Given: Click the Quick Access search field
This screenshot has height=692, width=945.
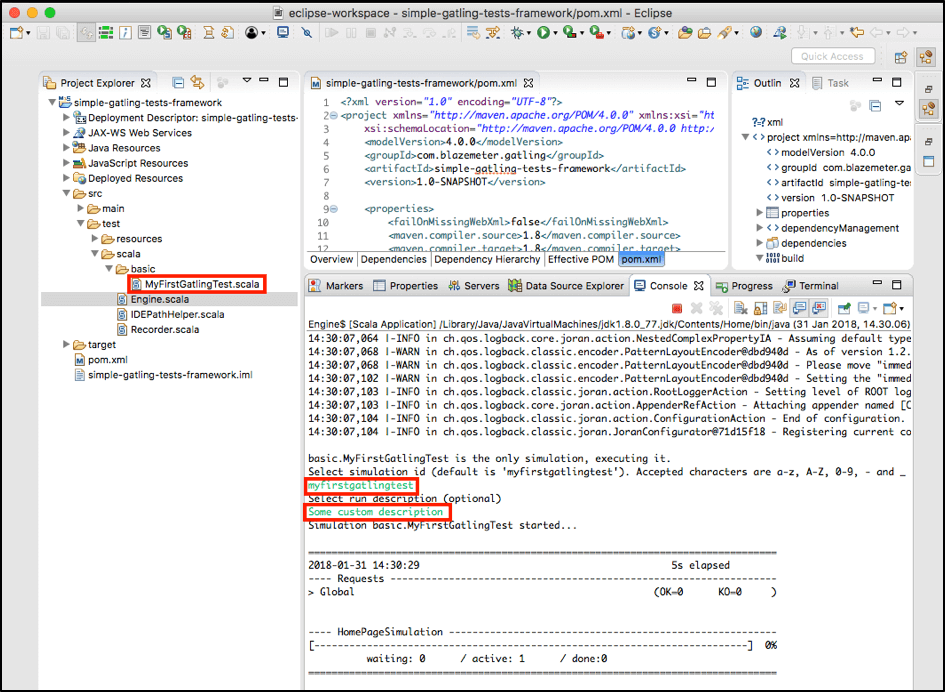Looking at the screenshot, I should coord(832,56).
